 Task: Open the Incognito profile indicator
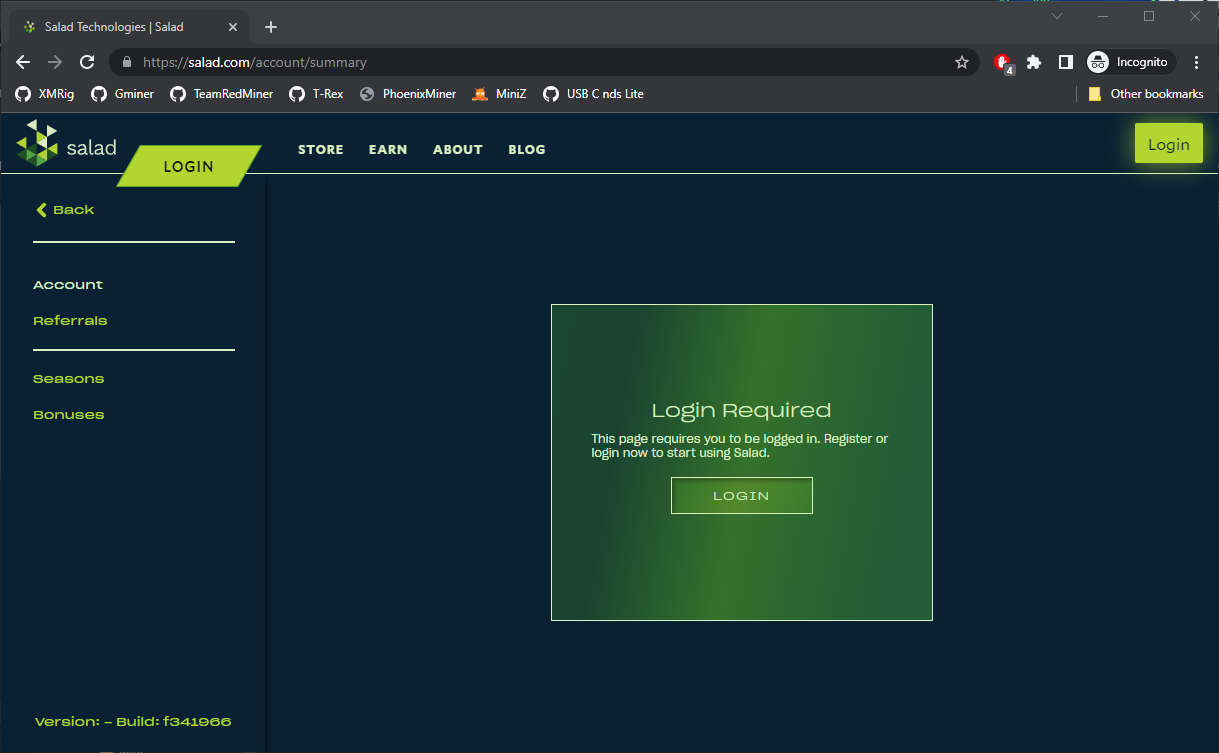coord(1130,62)
